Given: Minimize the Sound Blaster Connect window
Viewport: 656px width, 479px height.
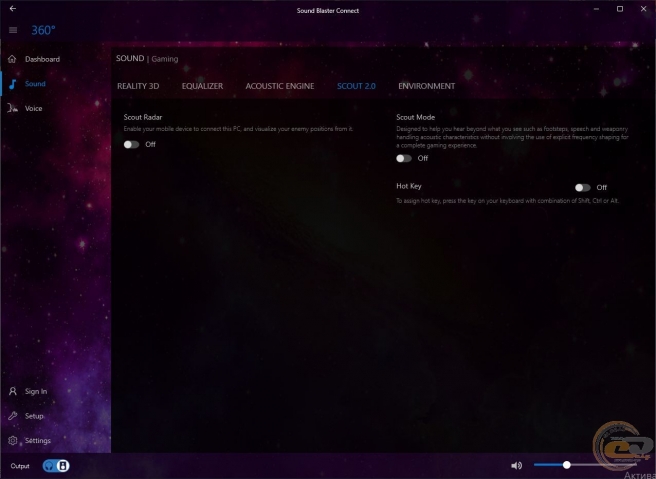Looking at the screenshot, I should tap(597, 9).
